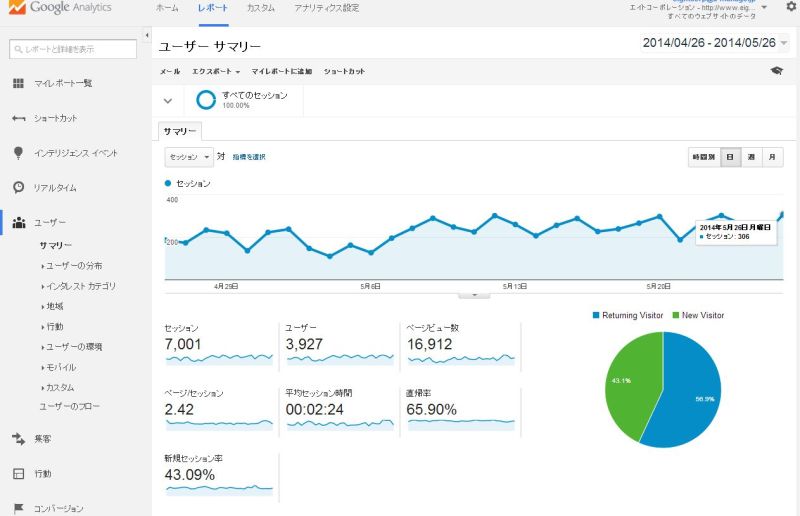Open コンバージョン flag icon in sidebar
The height and width of the screenshot is (516, 800).
click(18, 508)
